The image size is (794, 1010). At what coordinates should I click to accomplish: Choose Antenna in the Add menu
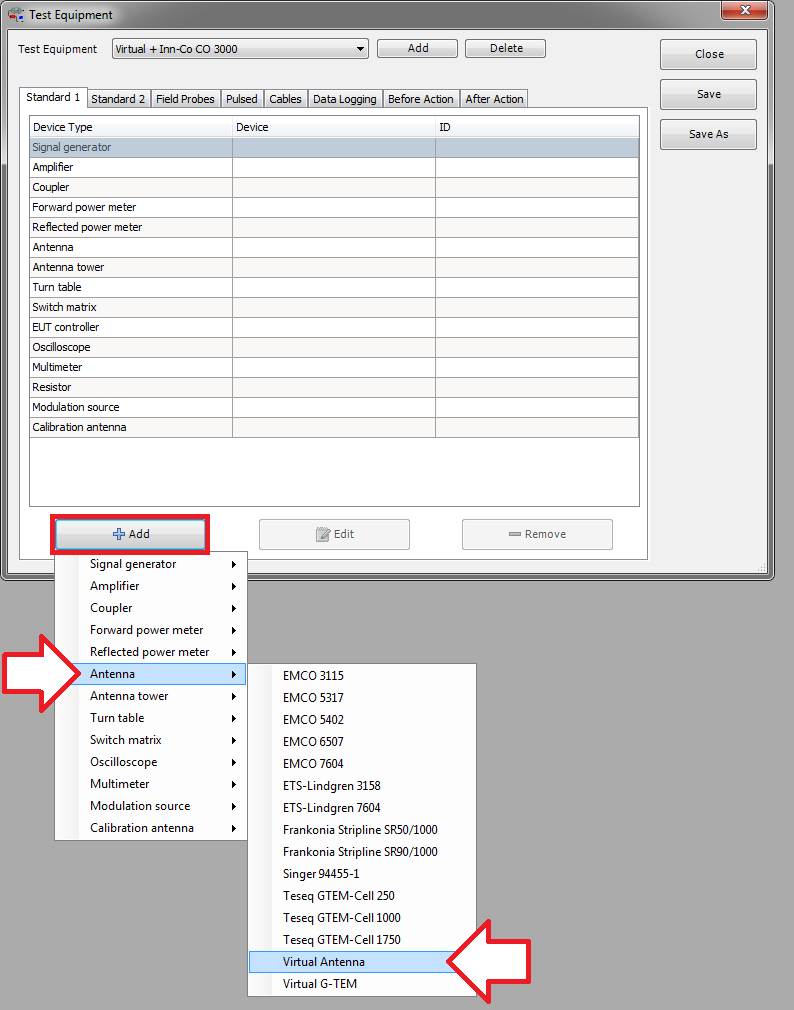click(151, 674)
